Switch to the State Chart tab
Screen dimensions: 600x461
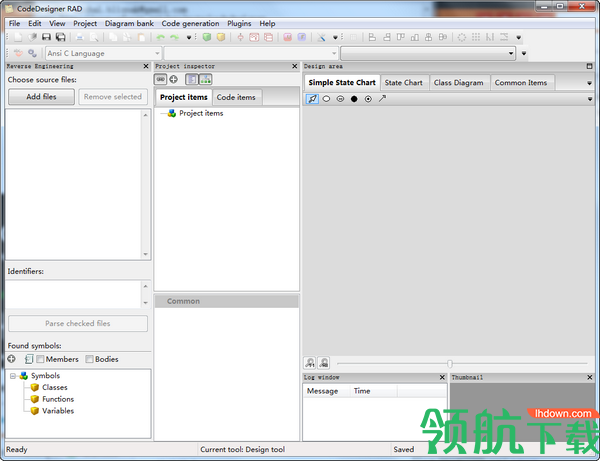tap(404, 83)
